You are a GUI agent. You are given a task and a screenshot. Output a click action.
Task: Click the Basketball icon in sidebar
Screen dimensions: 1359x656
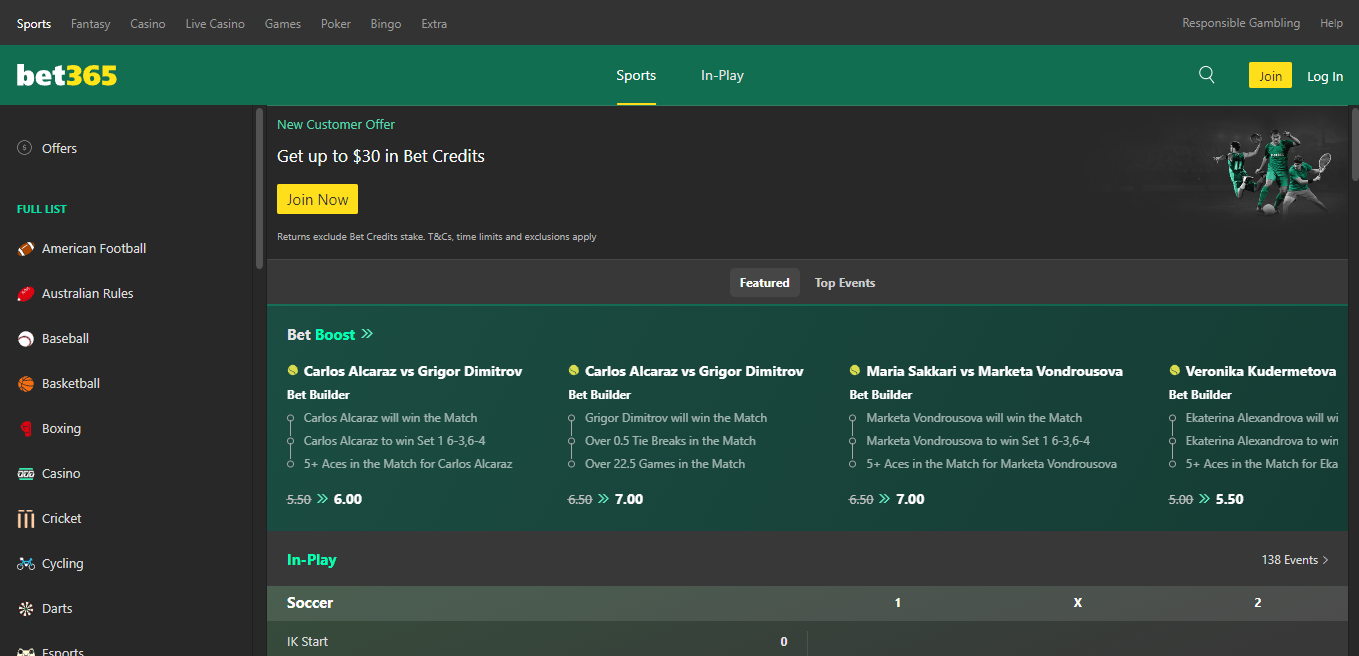pos(26,384)
